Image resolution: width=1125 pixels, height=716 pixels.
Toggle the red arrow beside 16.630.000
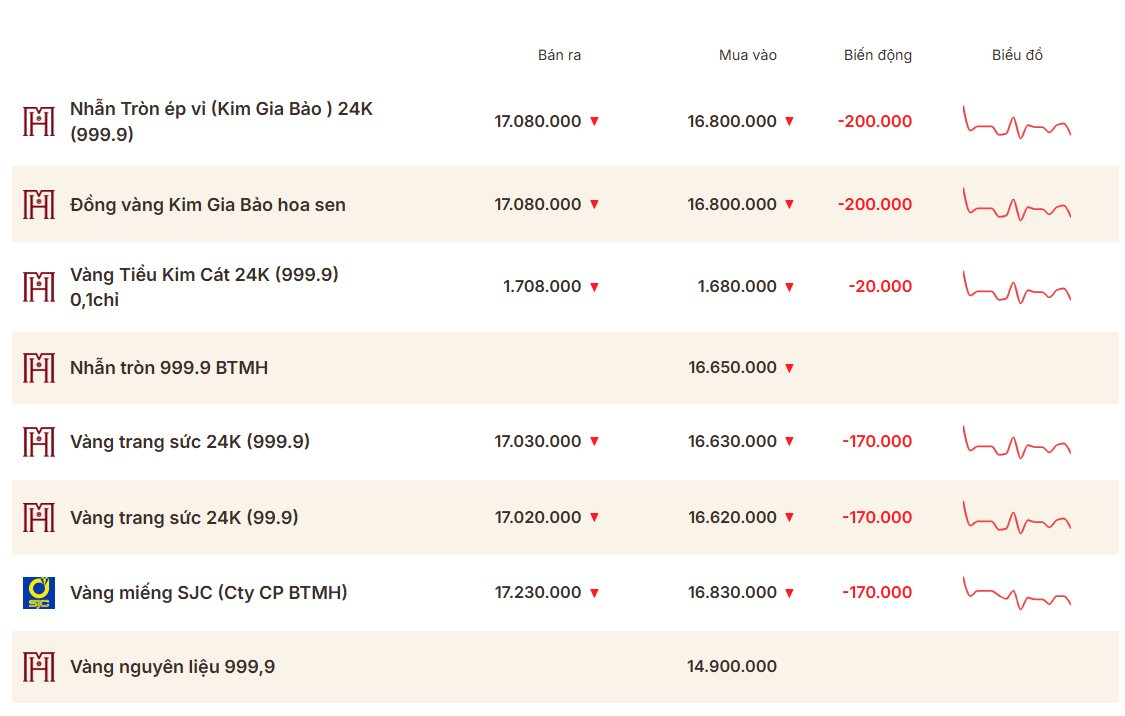[x=790, y=441]
